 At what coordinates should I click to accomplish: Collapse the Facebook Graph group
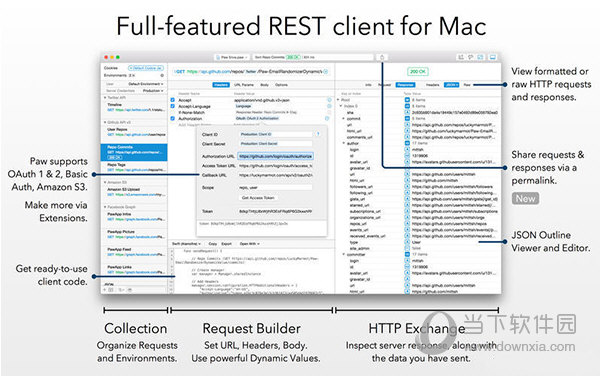pos(105,207)
